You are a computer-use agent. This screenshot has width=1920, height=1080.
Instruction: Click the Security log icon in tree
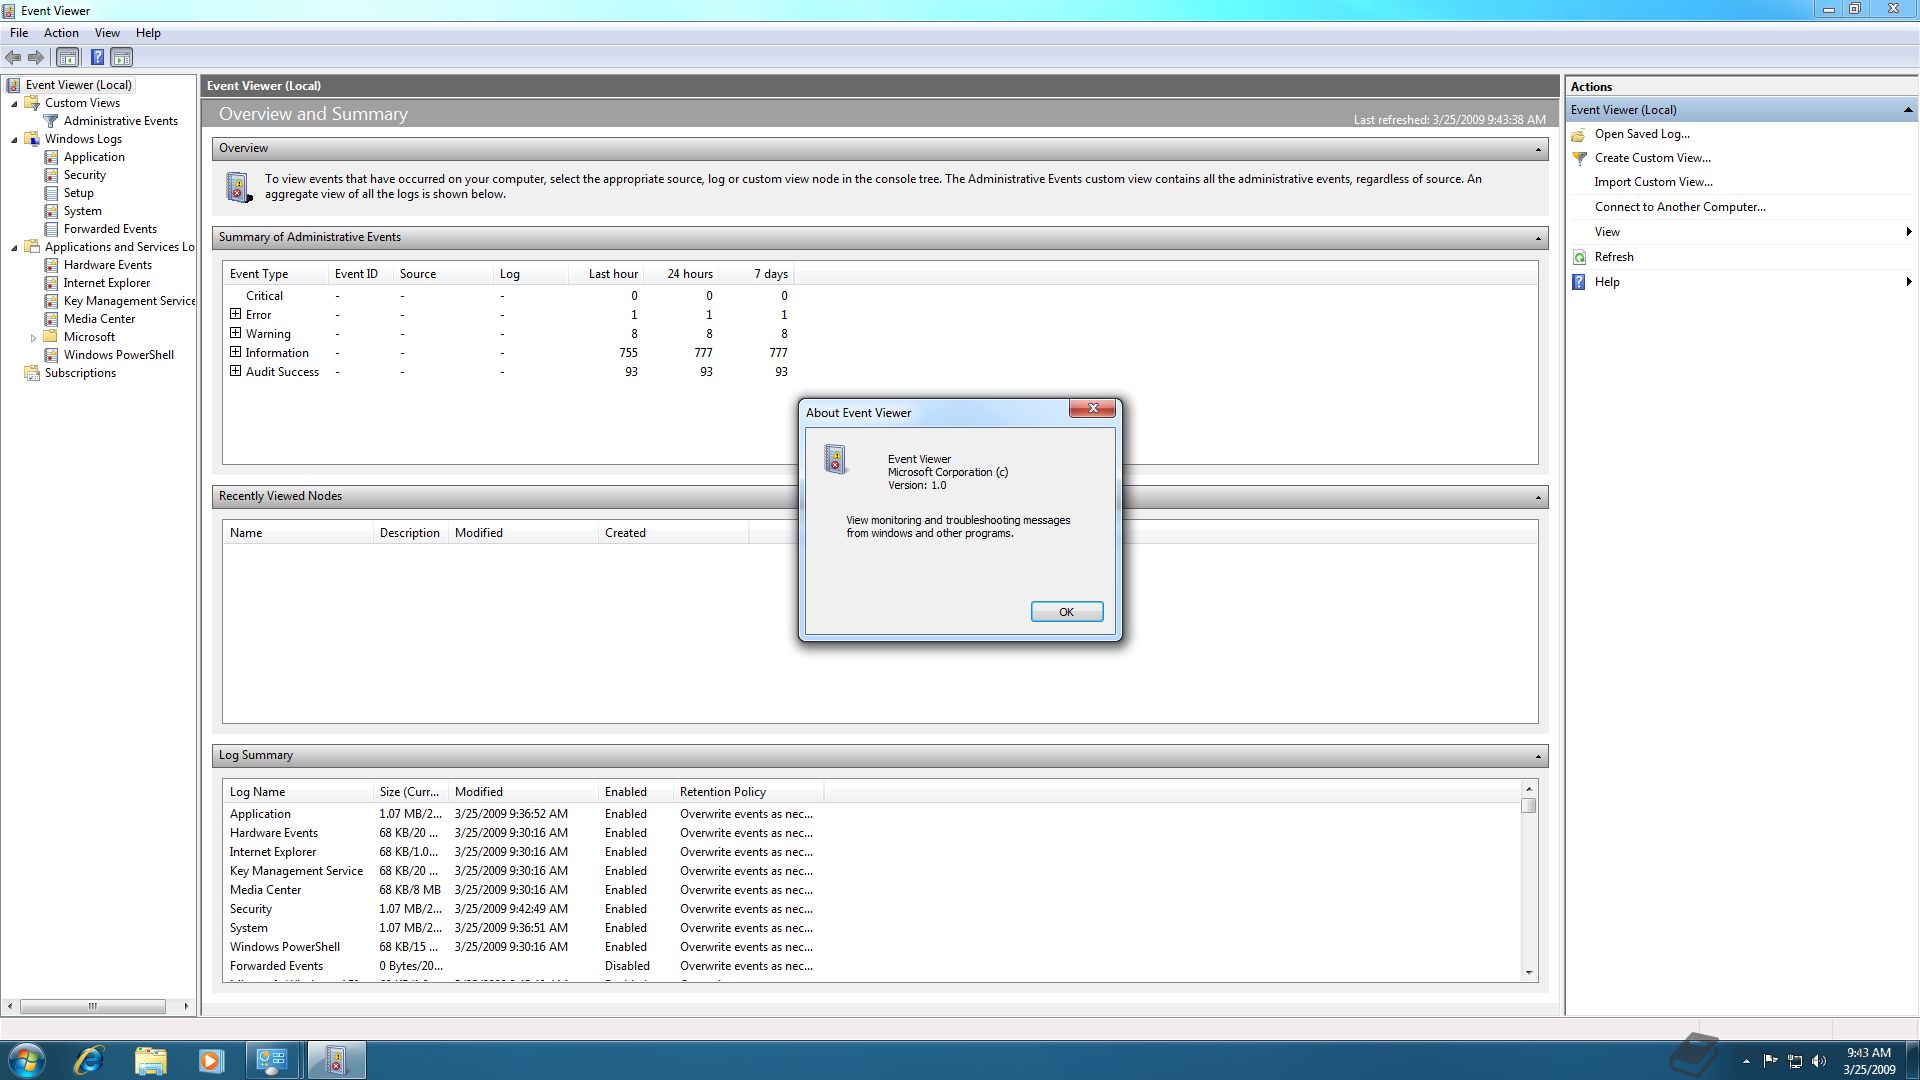51,175
